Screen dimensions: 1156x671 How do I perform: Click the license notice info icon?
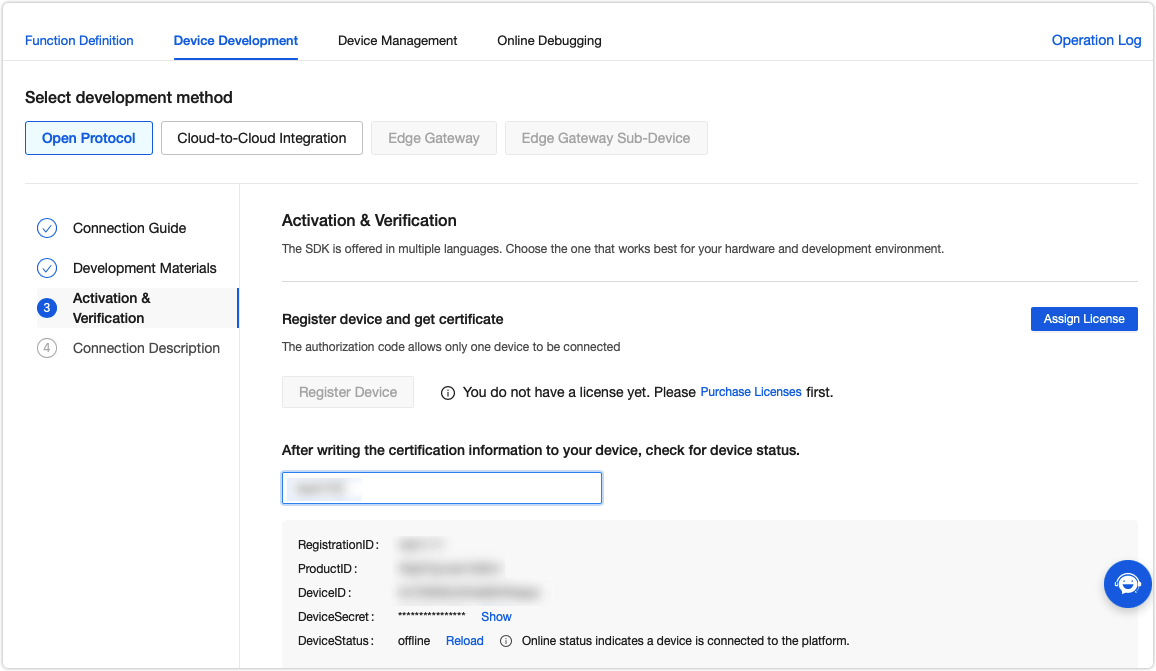tap(448, 393)
